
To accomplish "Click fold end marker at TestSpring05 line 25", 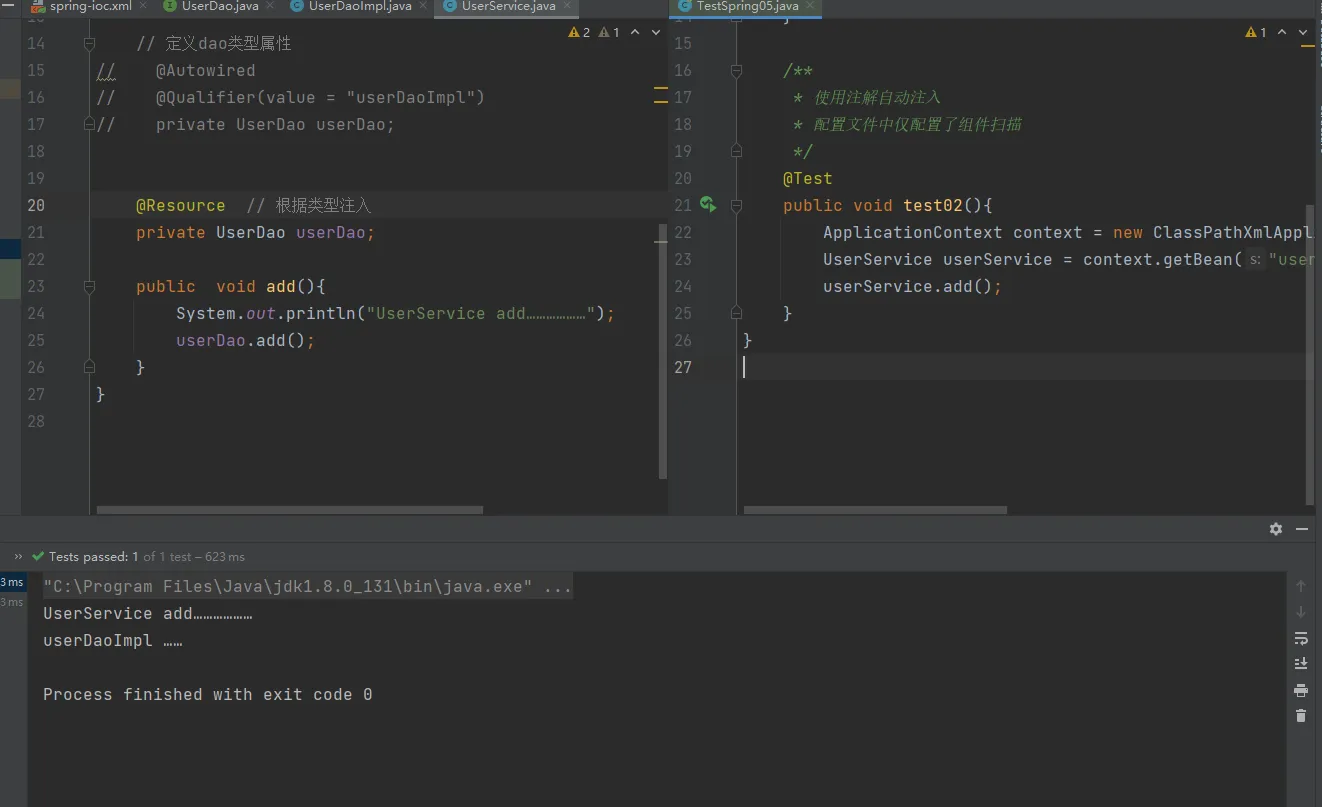I will (736, 313).
